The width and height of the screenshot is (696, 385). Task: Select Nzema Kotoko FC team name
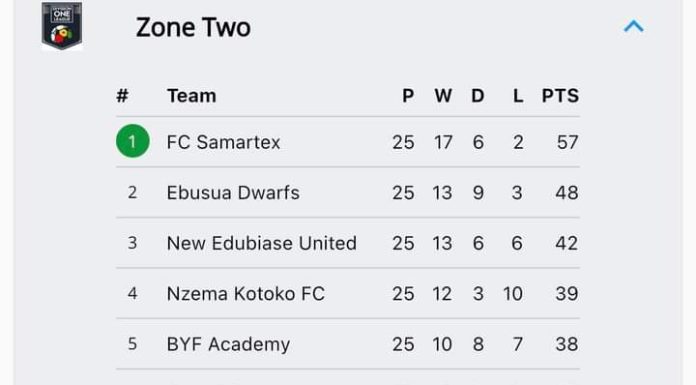pos(245,294)
